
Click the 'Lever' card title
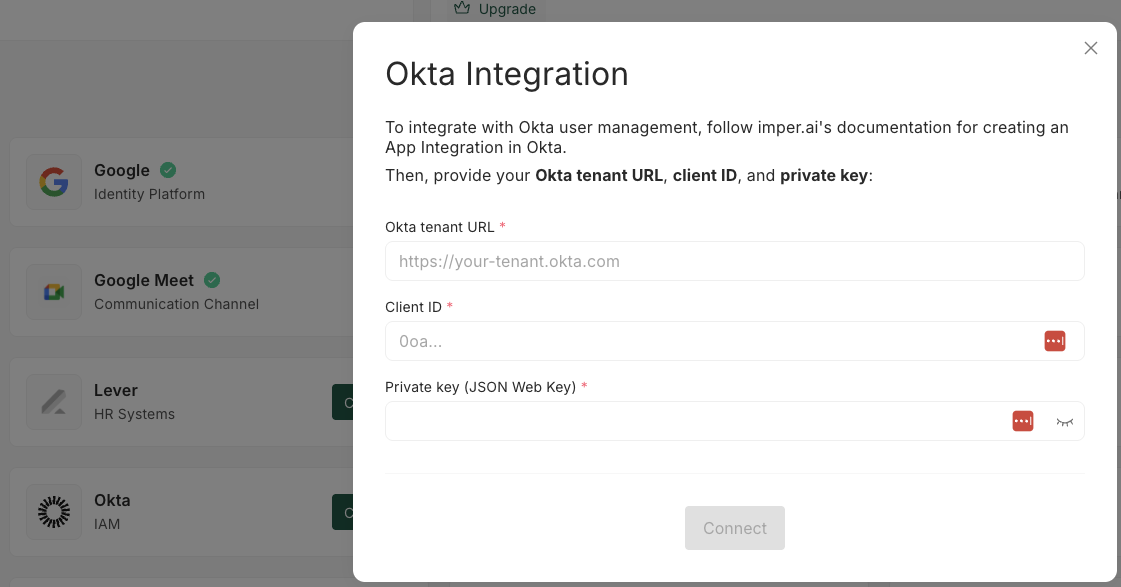115,390
